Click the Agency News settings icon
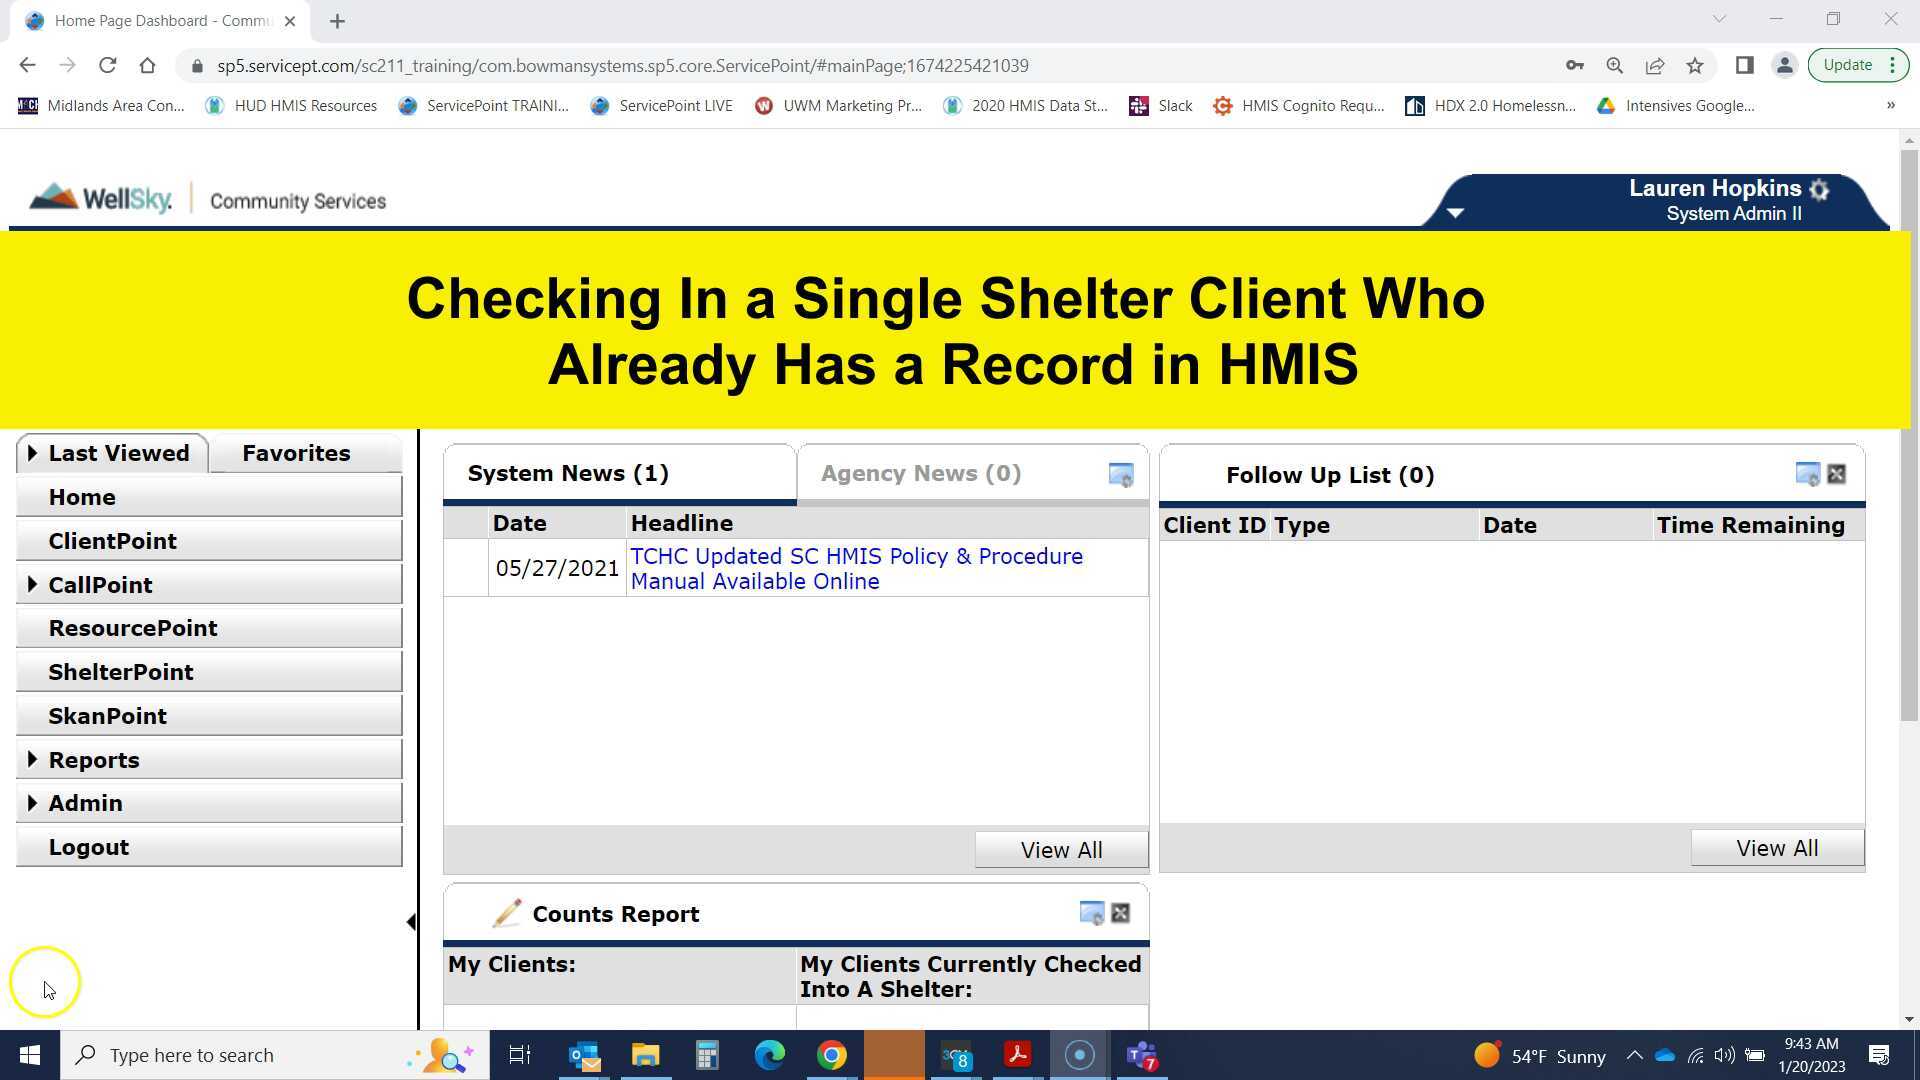The height and width of the screenshot is (1080, 1920). [x=1120, y=474]
